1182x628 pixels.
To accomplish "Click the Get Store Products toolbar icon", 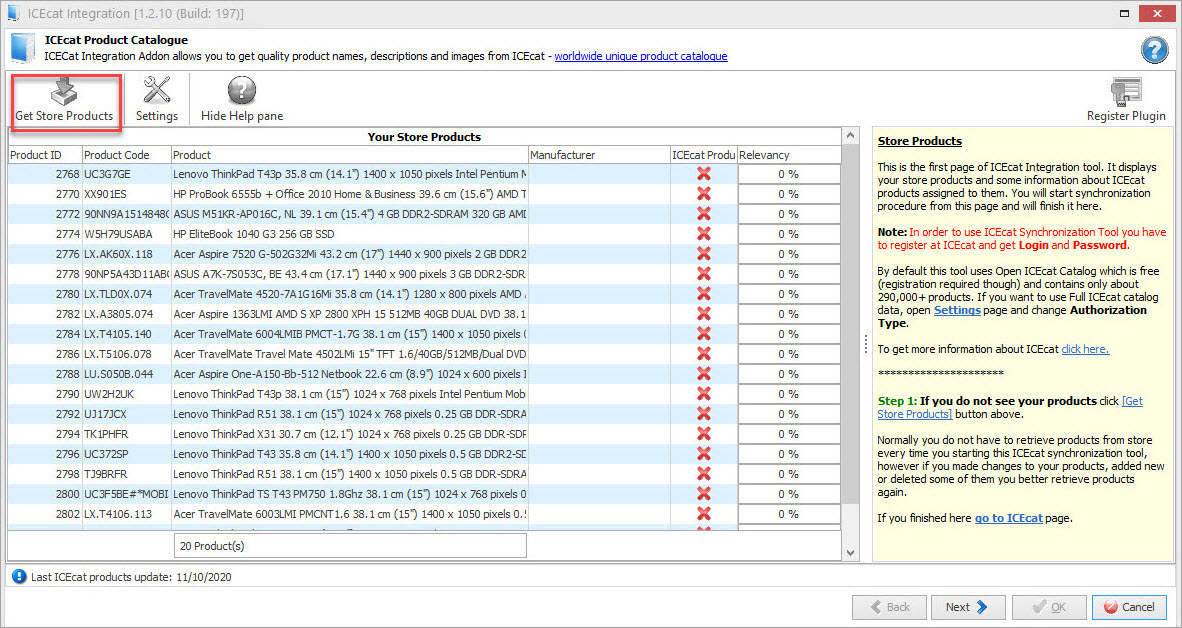I will pyautogui.click(x=65, y=92).
